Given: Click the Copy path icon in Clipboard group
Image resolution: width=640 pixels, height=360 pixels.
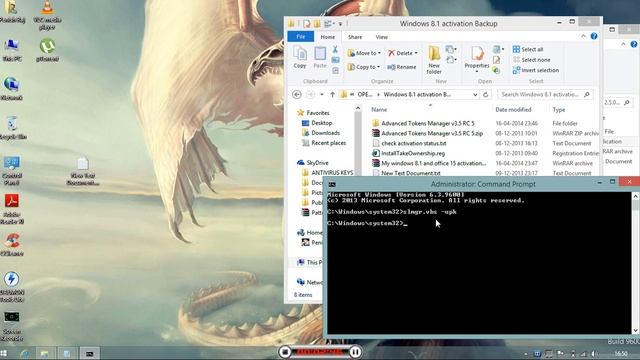Looking at the screenshot, I should coord(335,60).
